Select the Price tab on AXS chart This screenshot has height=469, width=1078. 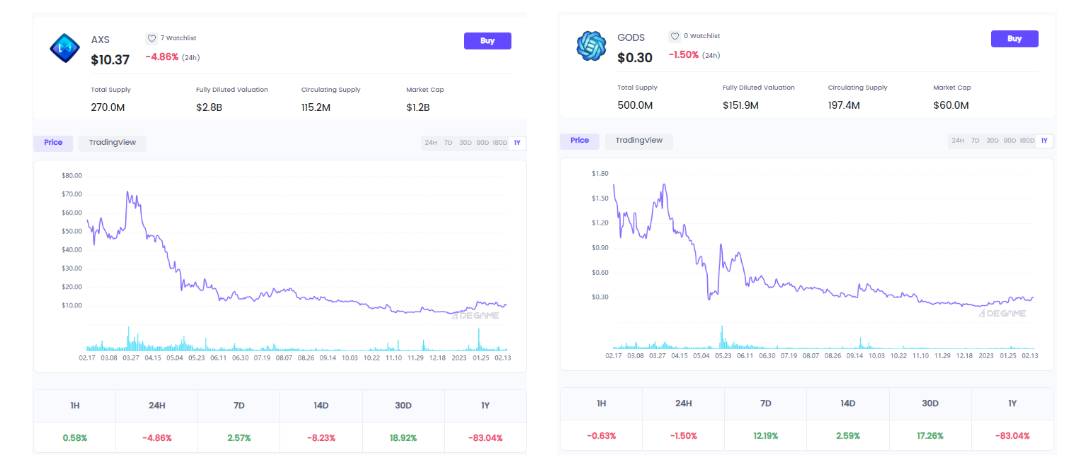(x=53, y=143)
